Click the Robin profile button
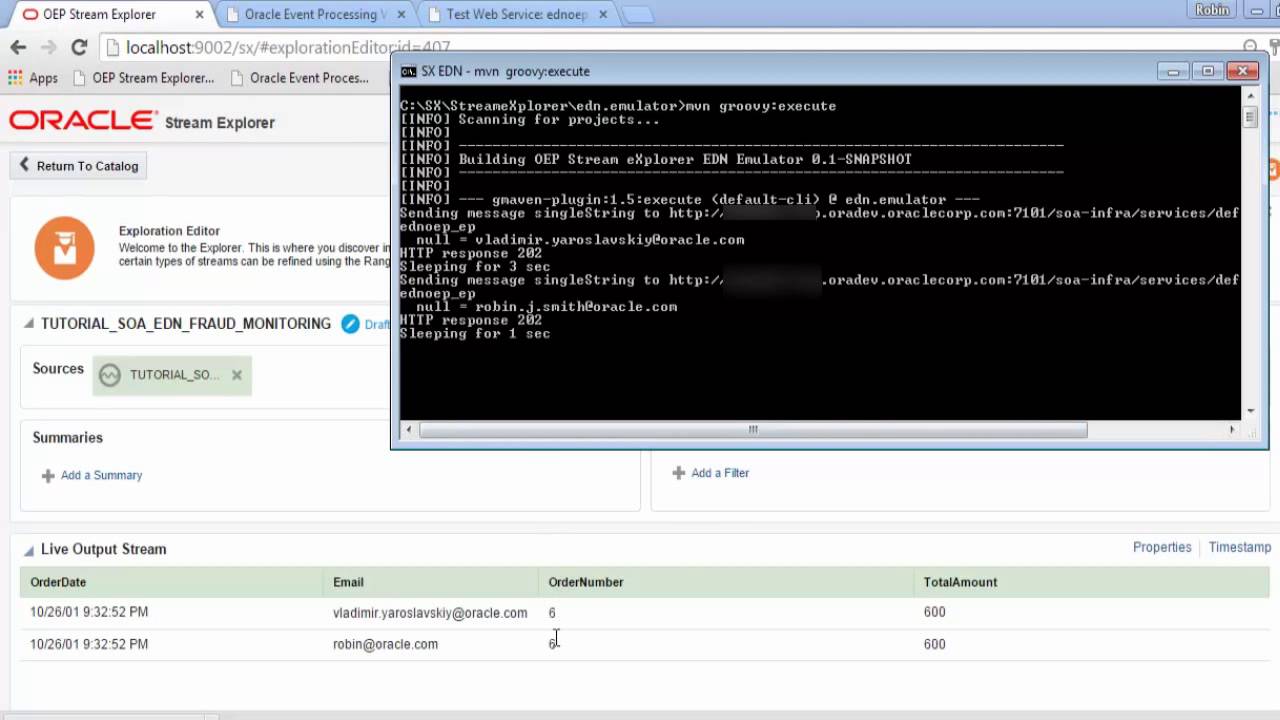The height and width of the screenshot is (720, 1280). tap(1212, 9)
